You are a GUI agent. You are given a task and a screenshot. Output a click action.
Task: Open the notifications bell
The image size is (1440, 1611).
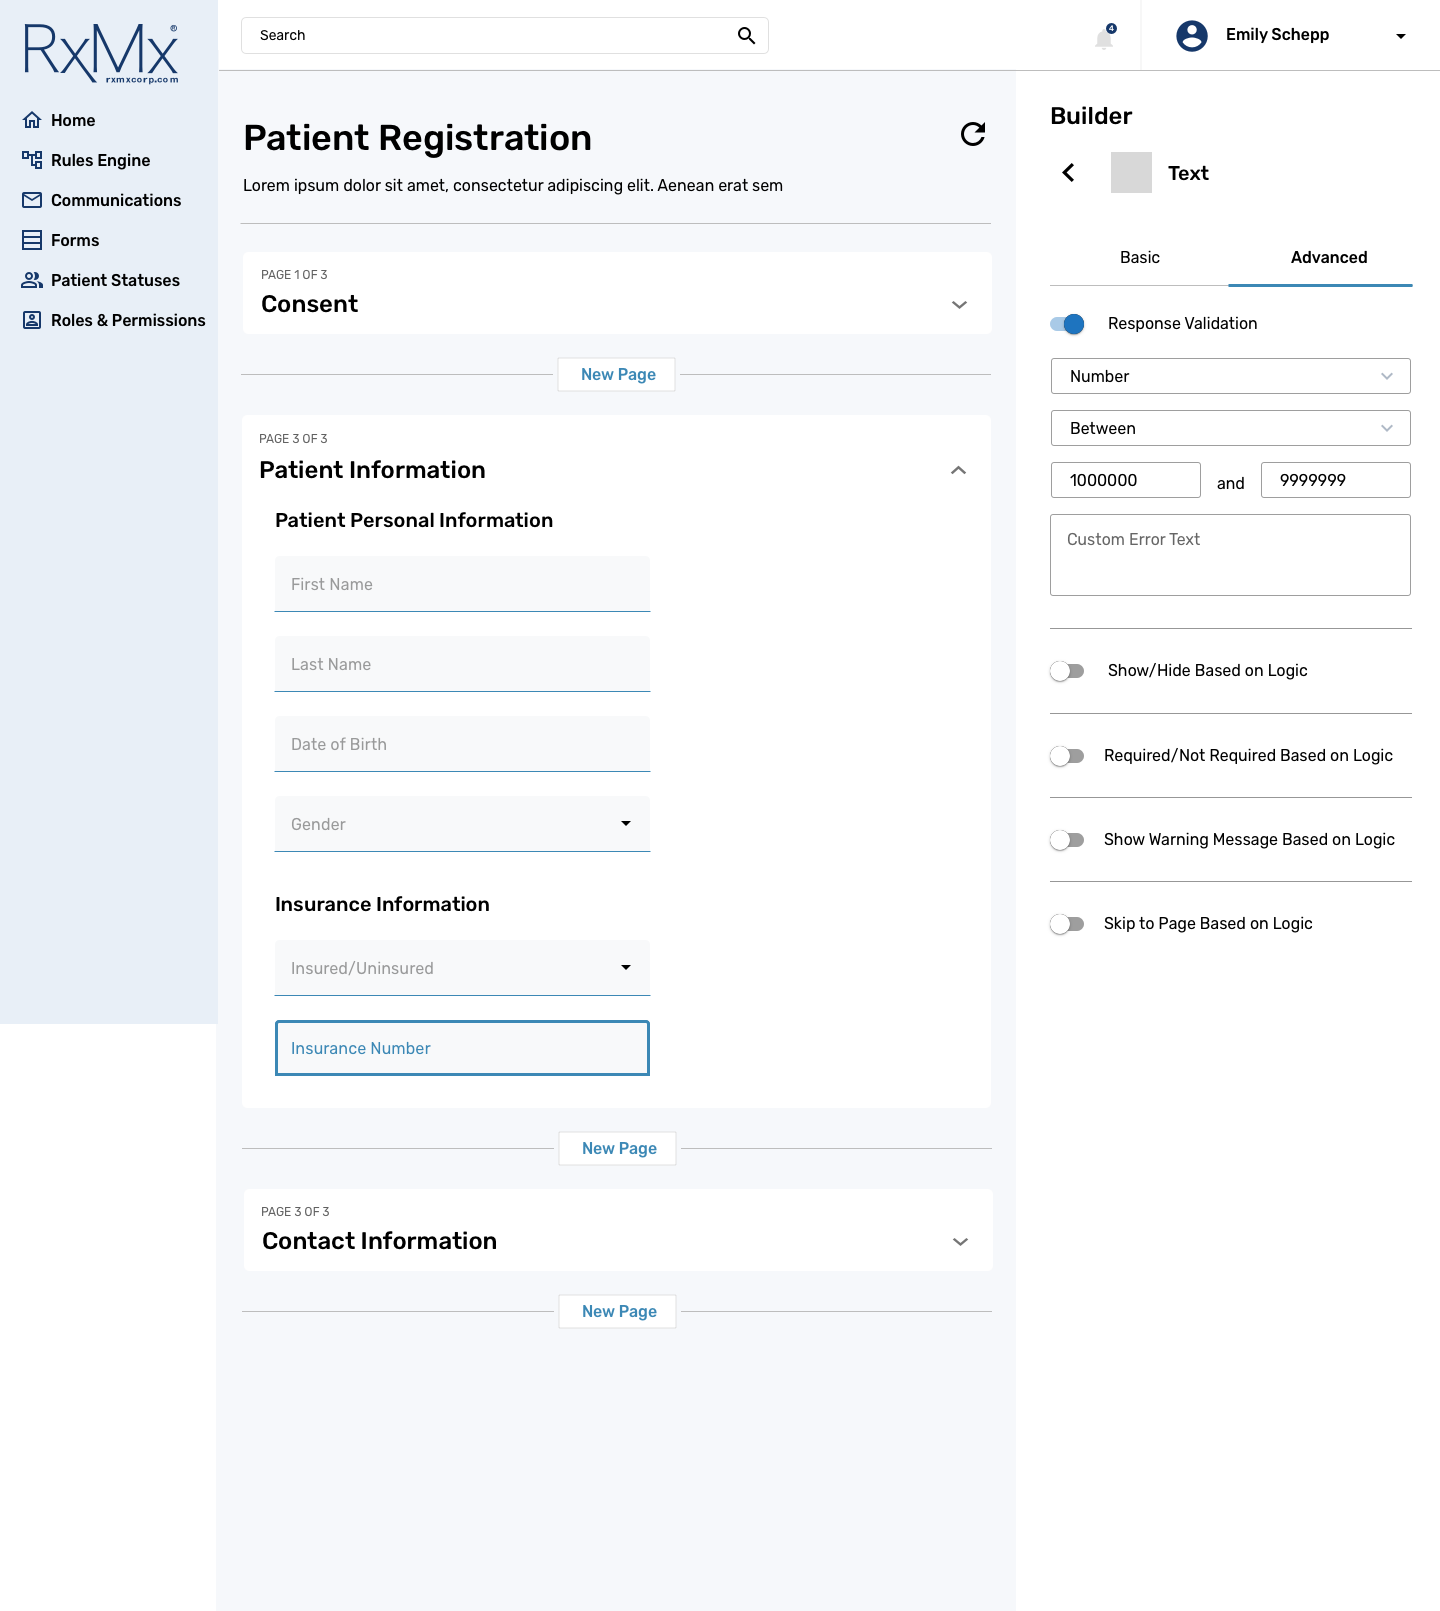tap(1104, 37)
